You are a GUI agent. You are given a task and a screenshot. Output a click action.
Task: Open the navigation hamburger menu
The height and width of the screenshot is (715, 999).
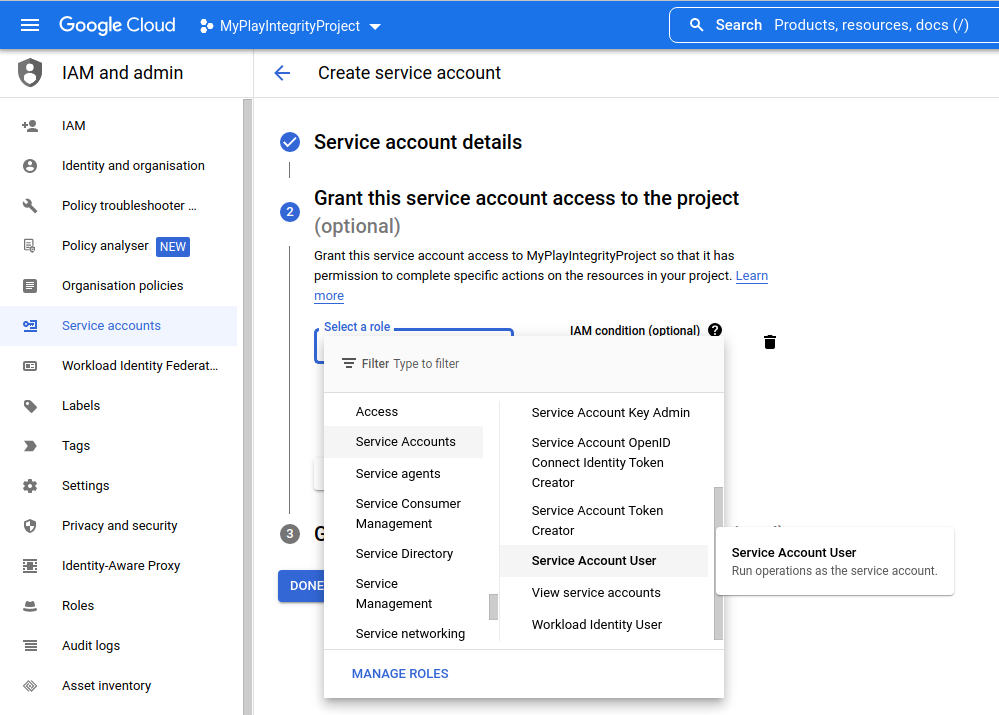coord(29,25)
